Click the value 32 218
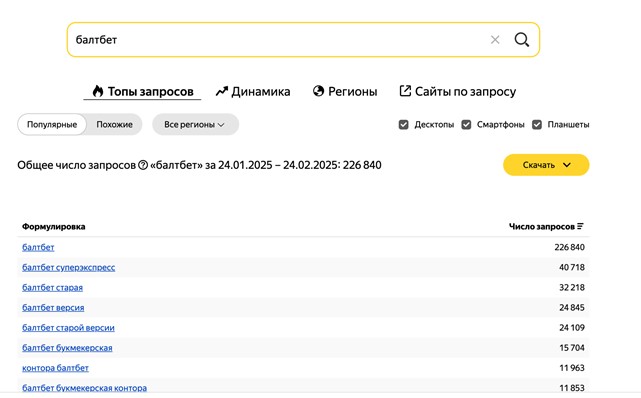The height and width of the screenshot is (398, 641). 572,287
